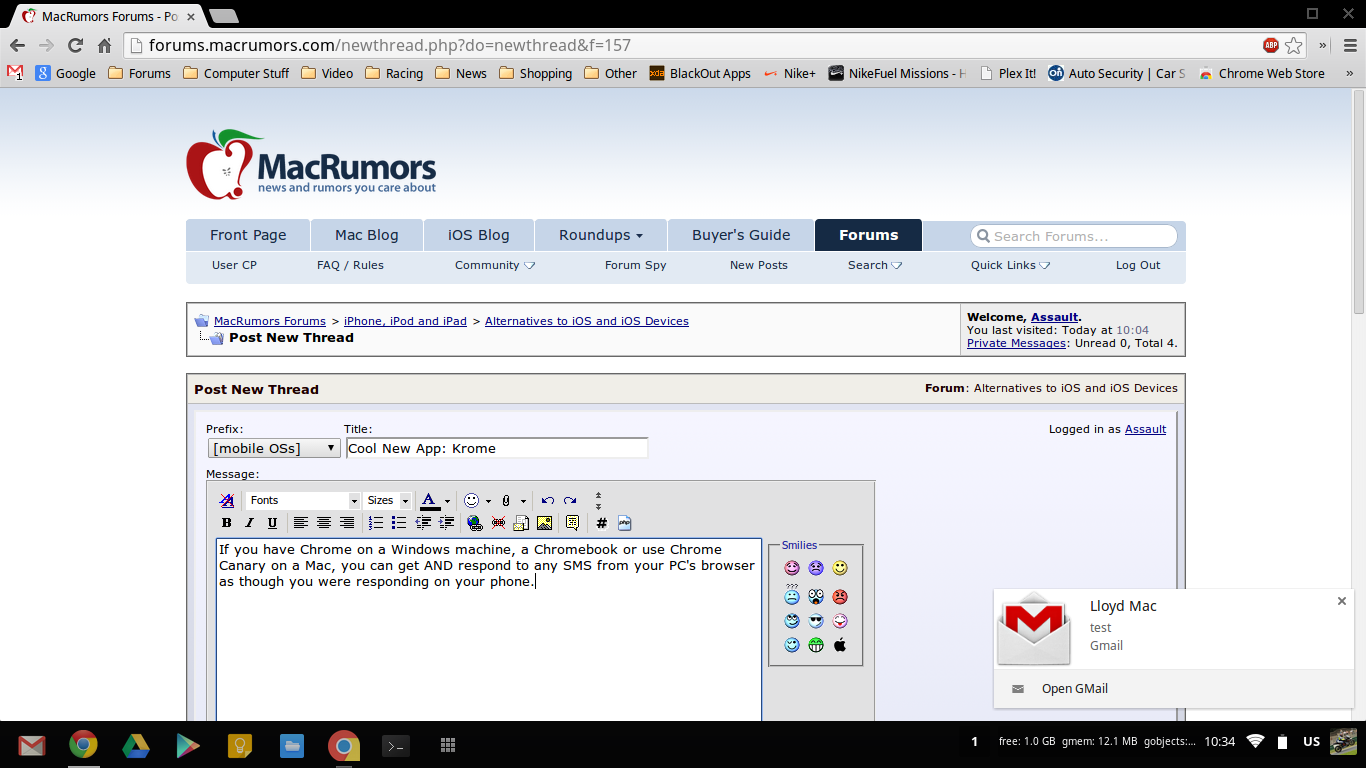Screen dimensions: 1366x768
Task: Insert the black Apple logo smilie
Action: (840, 645)
